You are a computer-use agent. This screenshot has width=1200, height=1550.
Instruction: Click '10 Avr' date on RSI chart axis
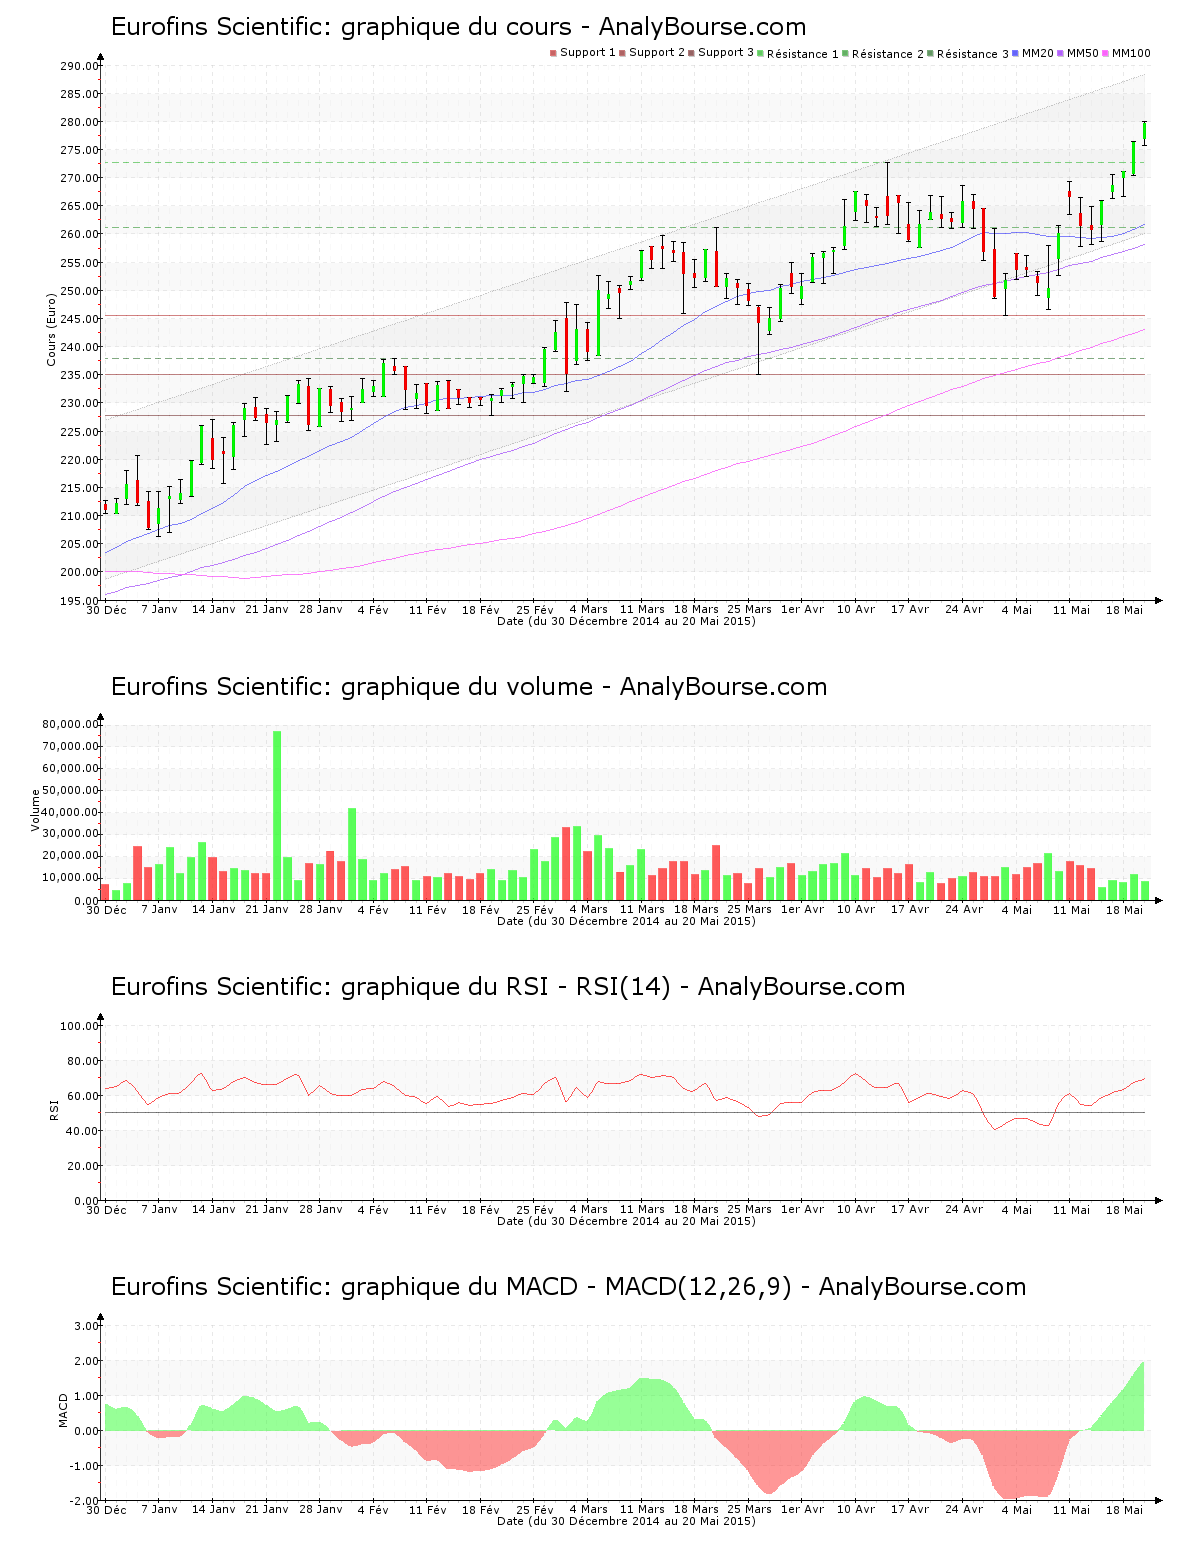[x=856, y=1209]
